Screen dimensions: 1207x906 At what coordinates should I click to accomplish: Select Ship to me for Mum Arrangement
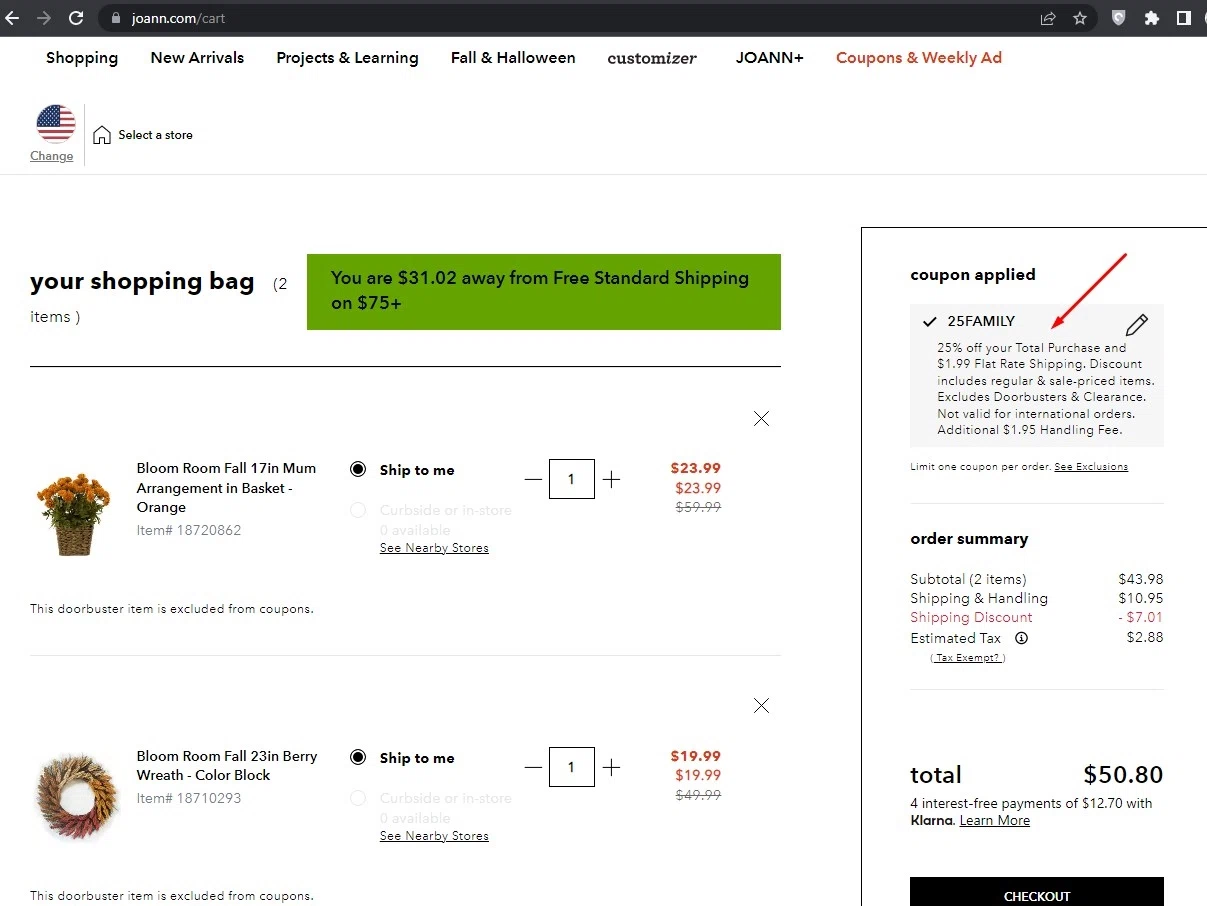pyautogui.click(x=358, y=470)
